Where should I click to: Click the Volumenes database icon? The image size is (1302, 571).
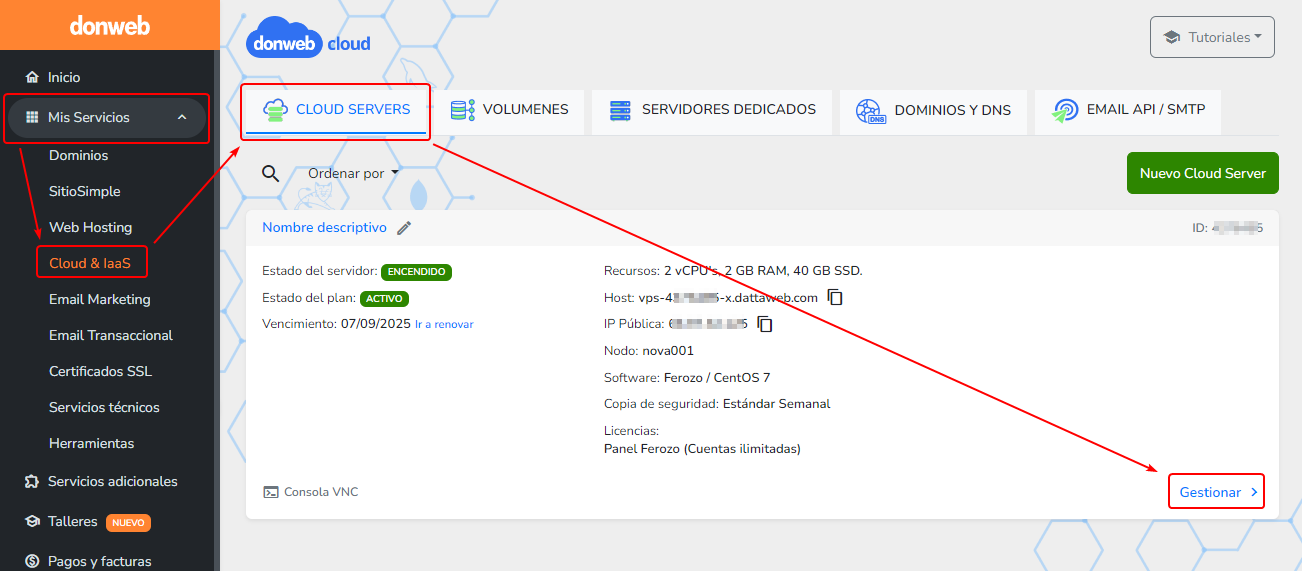[462, 110]
